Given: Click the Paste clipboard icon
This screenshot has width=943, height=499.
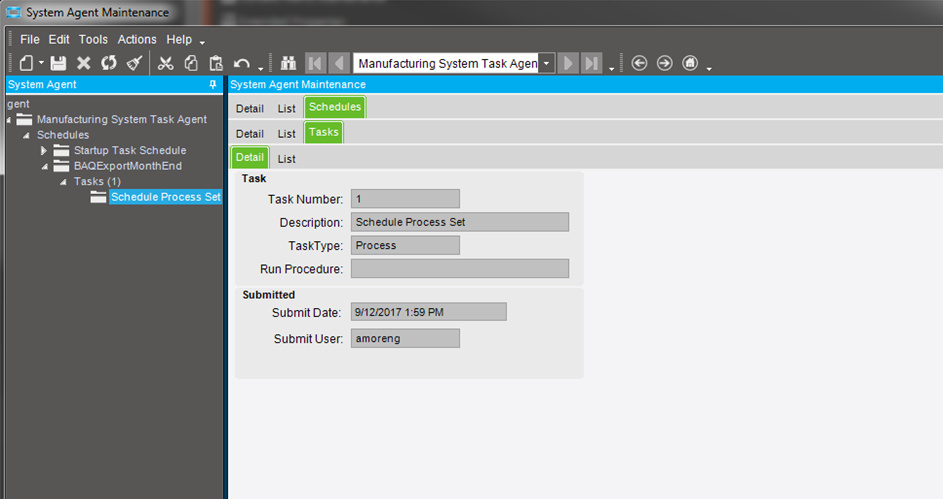Looking at the screenshot, I should pos(216,63).
